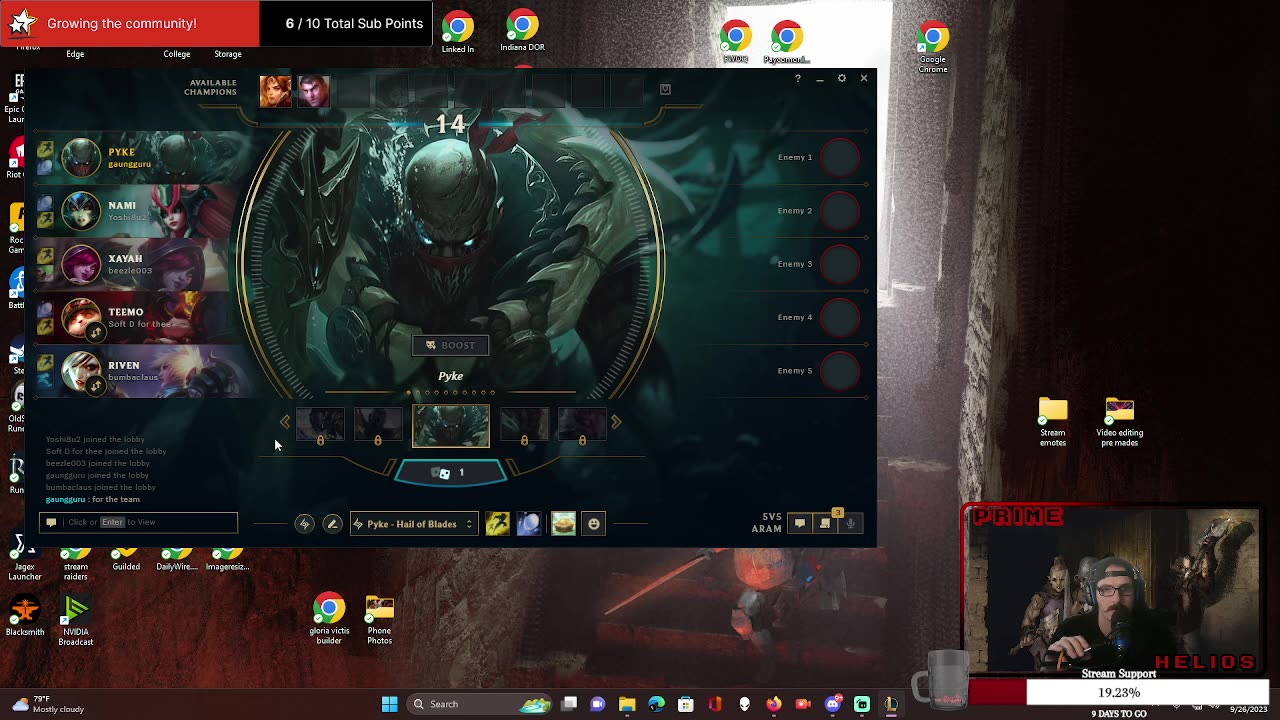1280x720 pixels.
Task: Open the stream raiders desktop shortcut
Action: (x=76, y=564)
